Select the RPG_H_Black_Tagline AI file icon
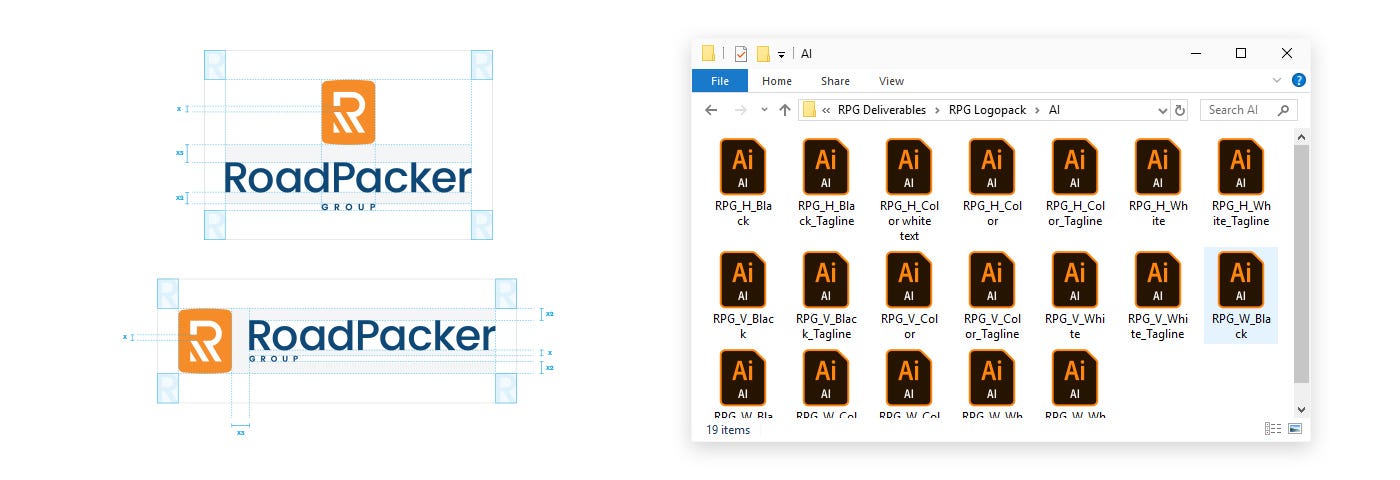The height and width of the screenshot is (480, 1400). [x=826, y=166]
